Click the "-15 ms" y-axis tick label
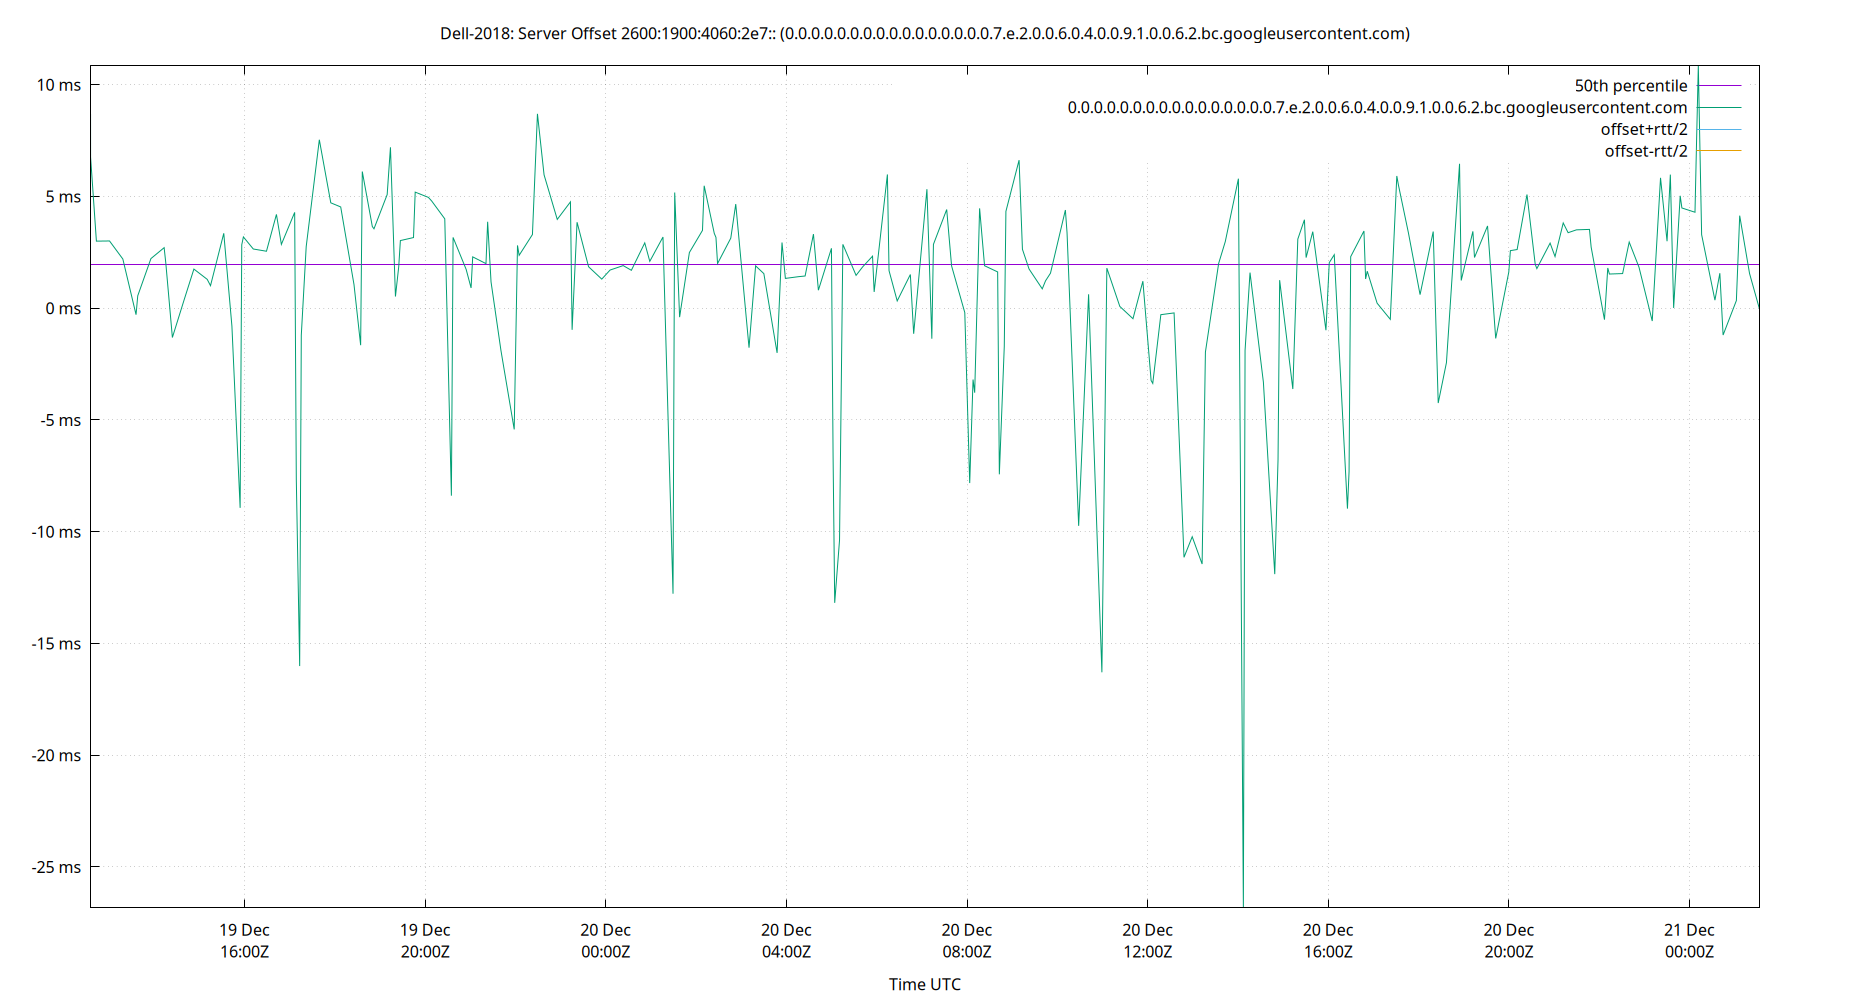 pyautogui.click(x=56, y=645)
